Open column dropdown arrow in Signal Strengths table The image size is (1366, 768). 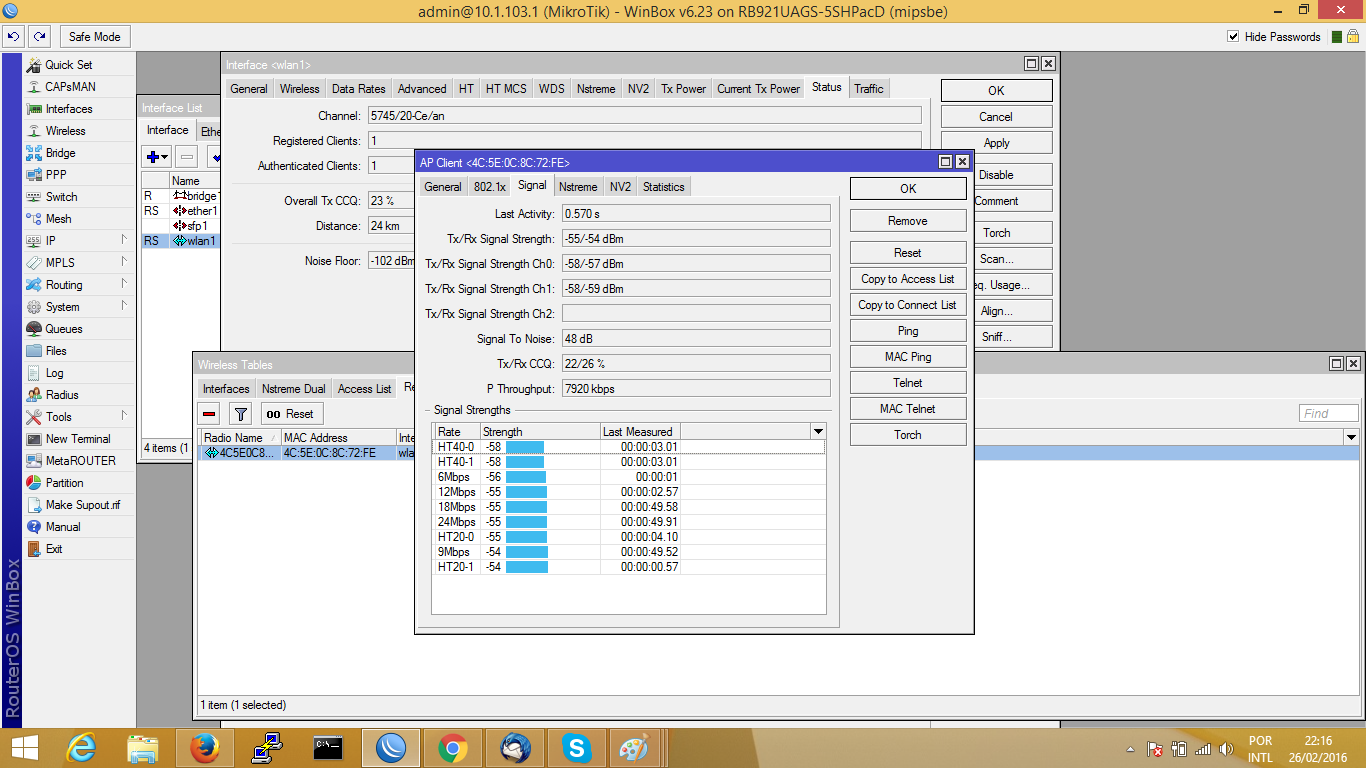(x=818, y=431)
